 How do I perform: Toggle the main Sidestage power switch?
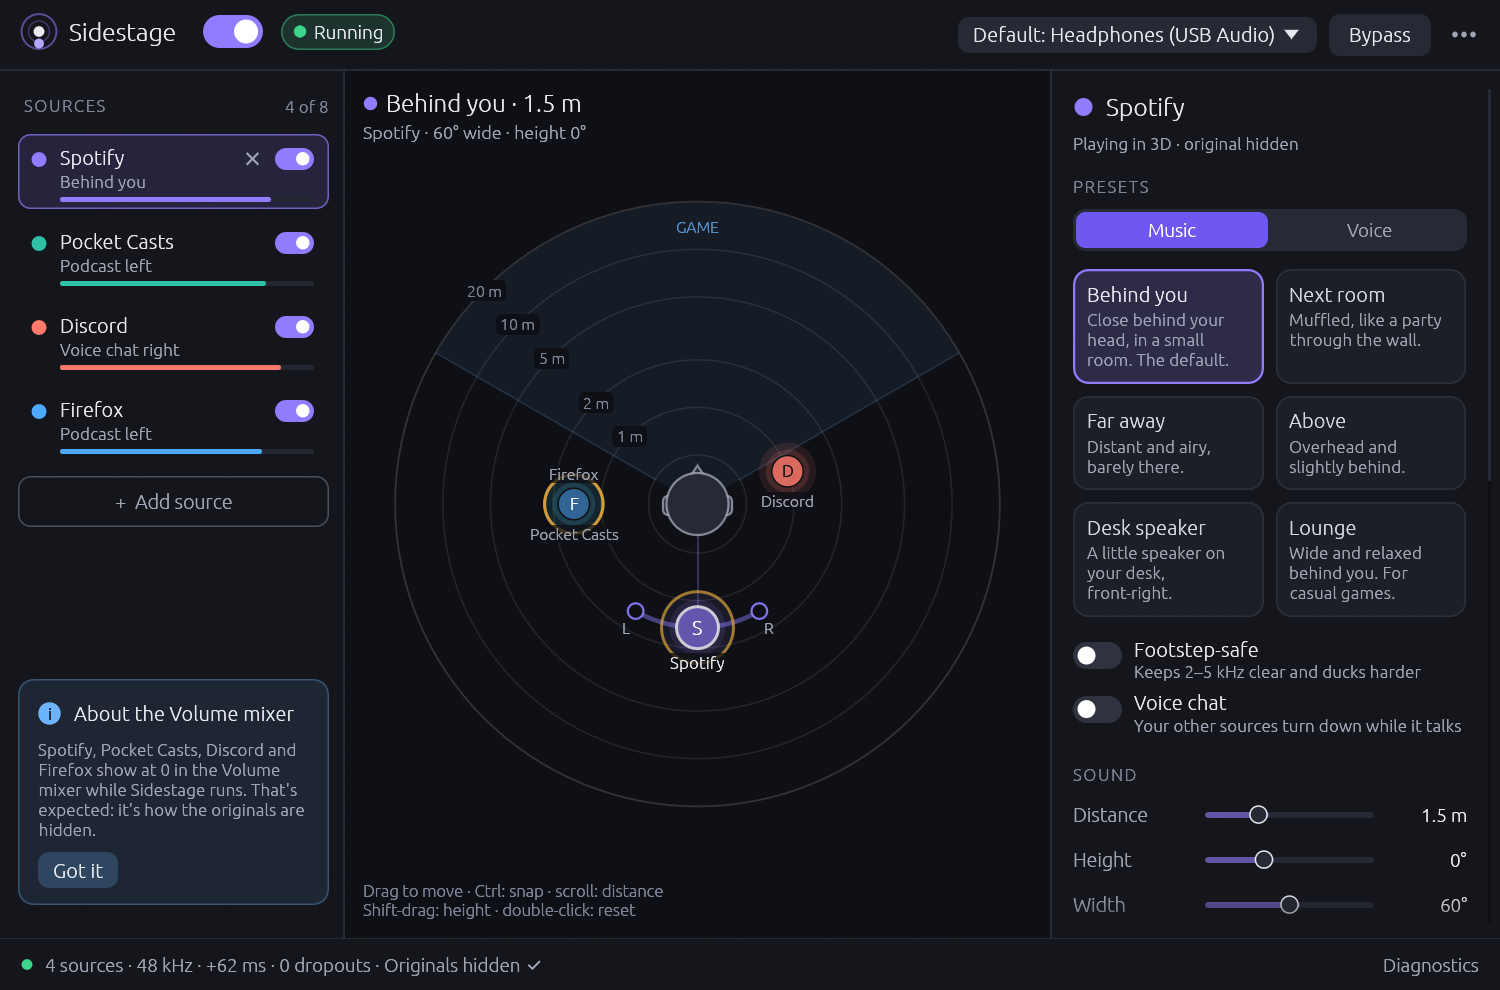233,32
